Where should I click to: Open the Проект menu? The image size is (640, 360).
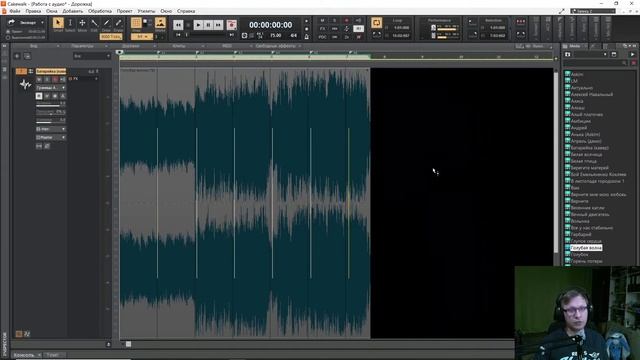click(124, 11)
